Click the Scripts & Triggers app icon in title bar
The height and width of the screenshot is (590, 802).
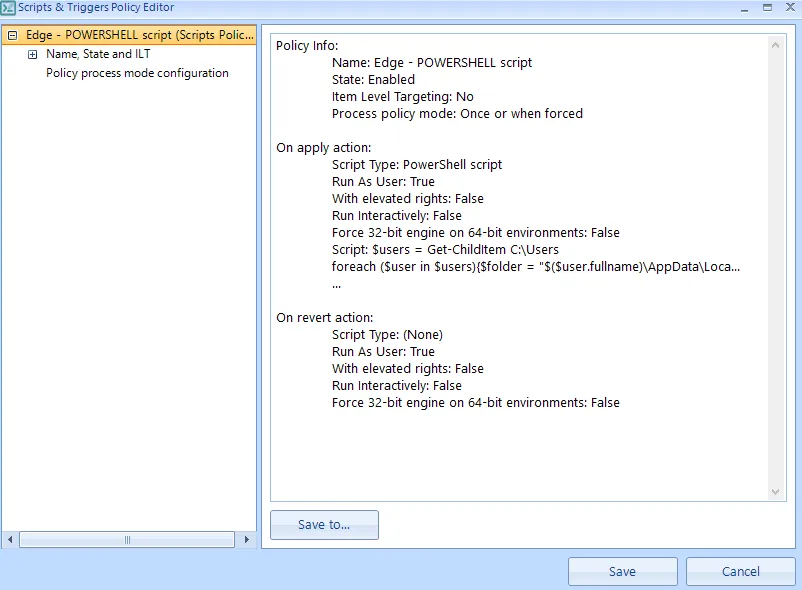tap(9, 8)
